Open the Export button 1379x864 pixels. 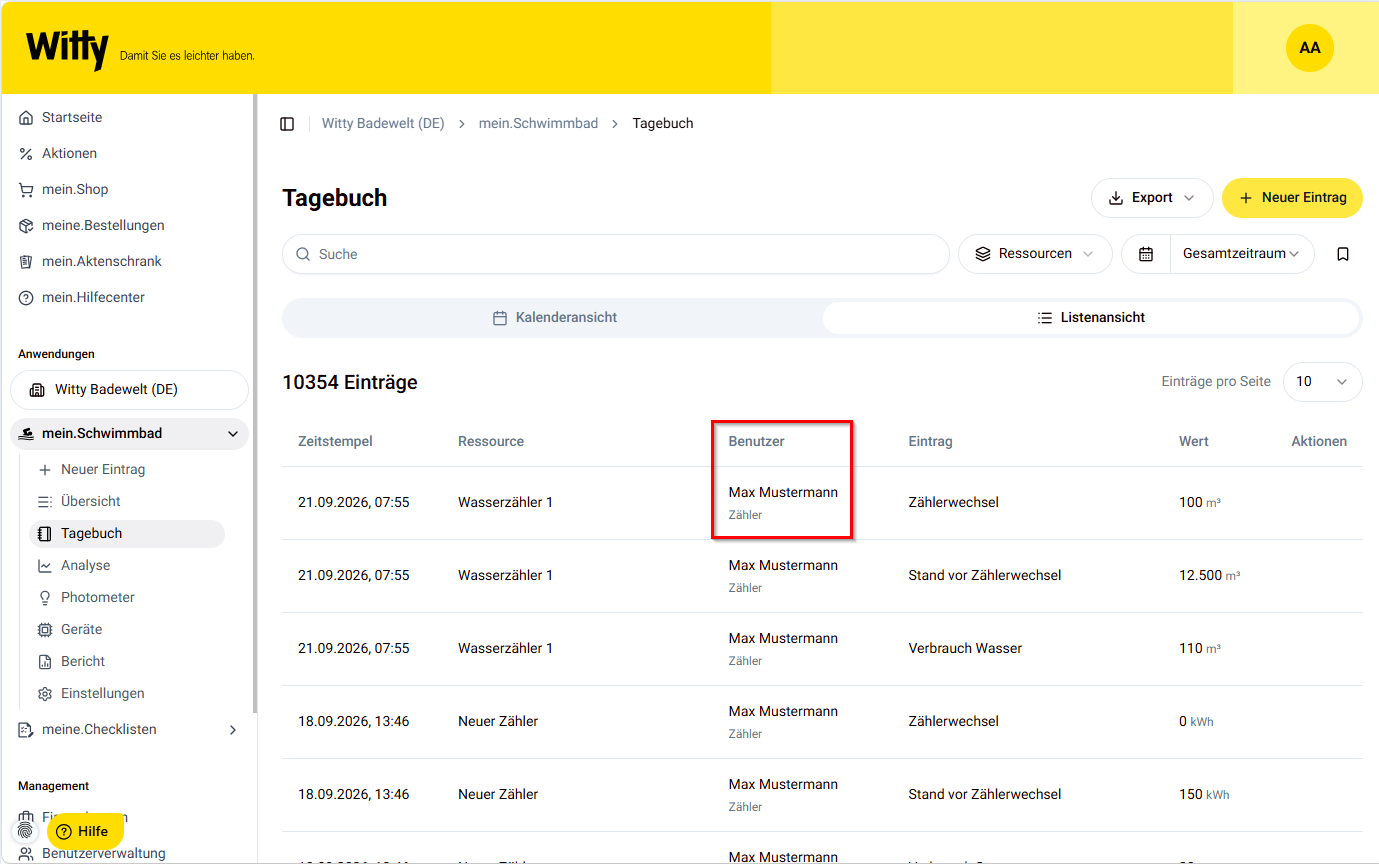(1152, 198)
